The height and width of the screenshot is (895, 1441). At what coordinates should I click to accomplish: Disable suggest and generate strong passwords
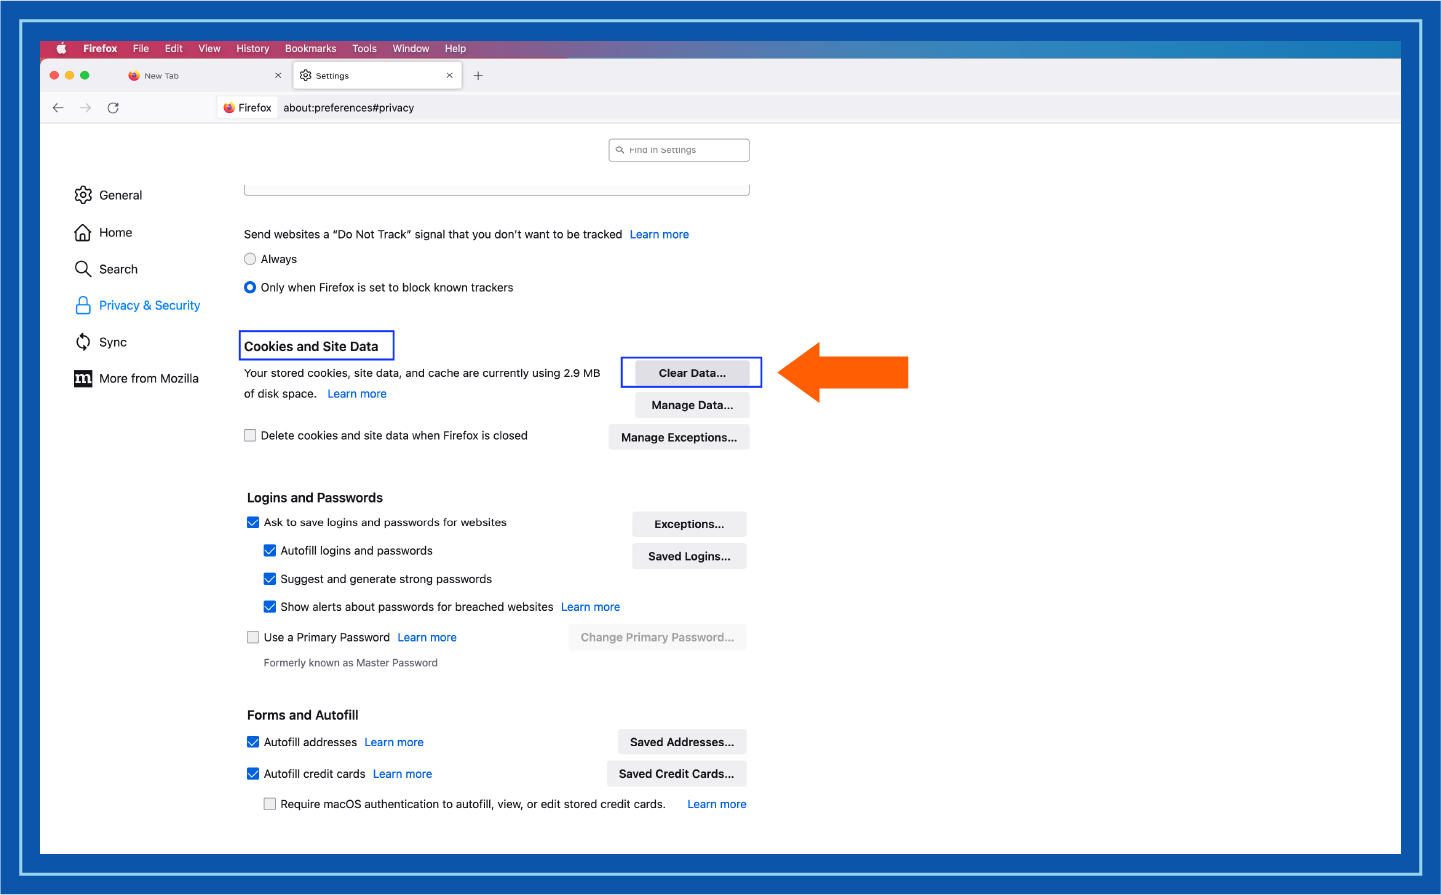coord(270,578)
